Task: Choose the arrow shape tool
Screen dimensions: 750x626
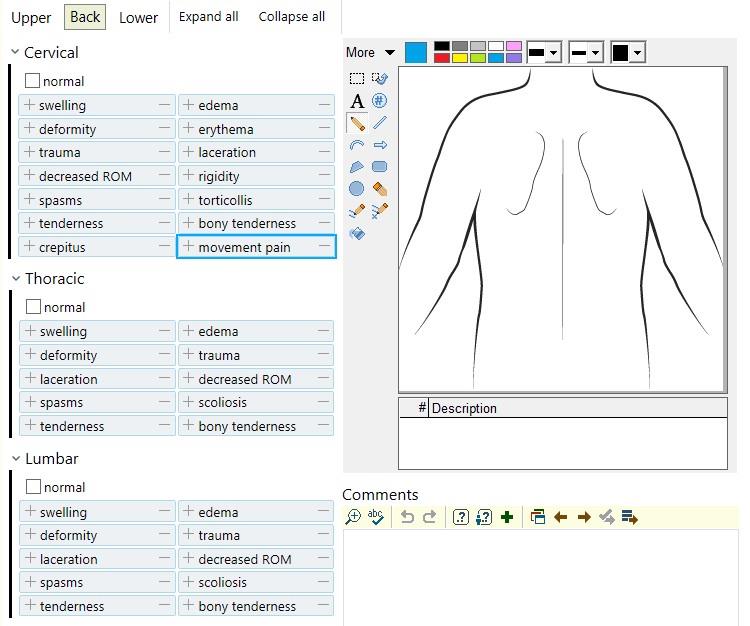Action: click(380, 145)
